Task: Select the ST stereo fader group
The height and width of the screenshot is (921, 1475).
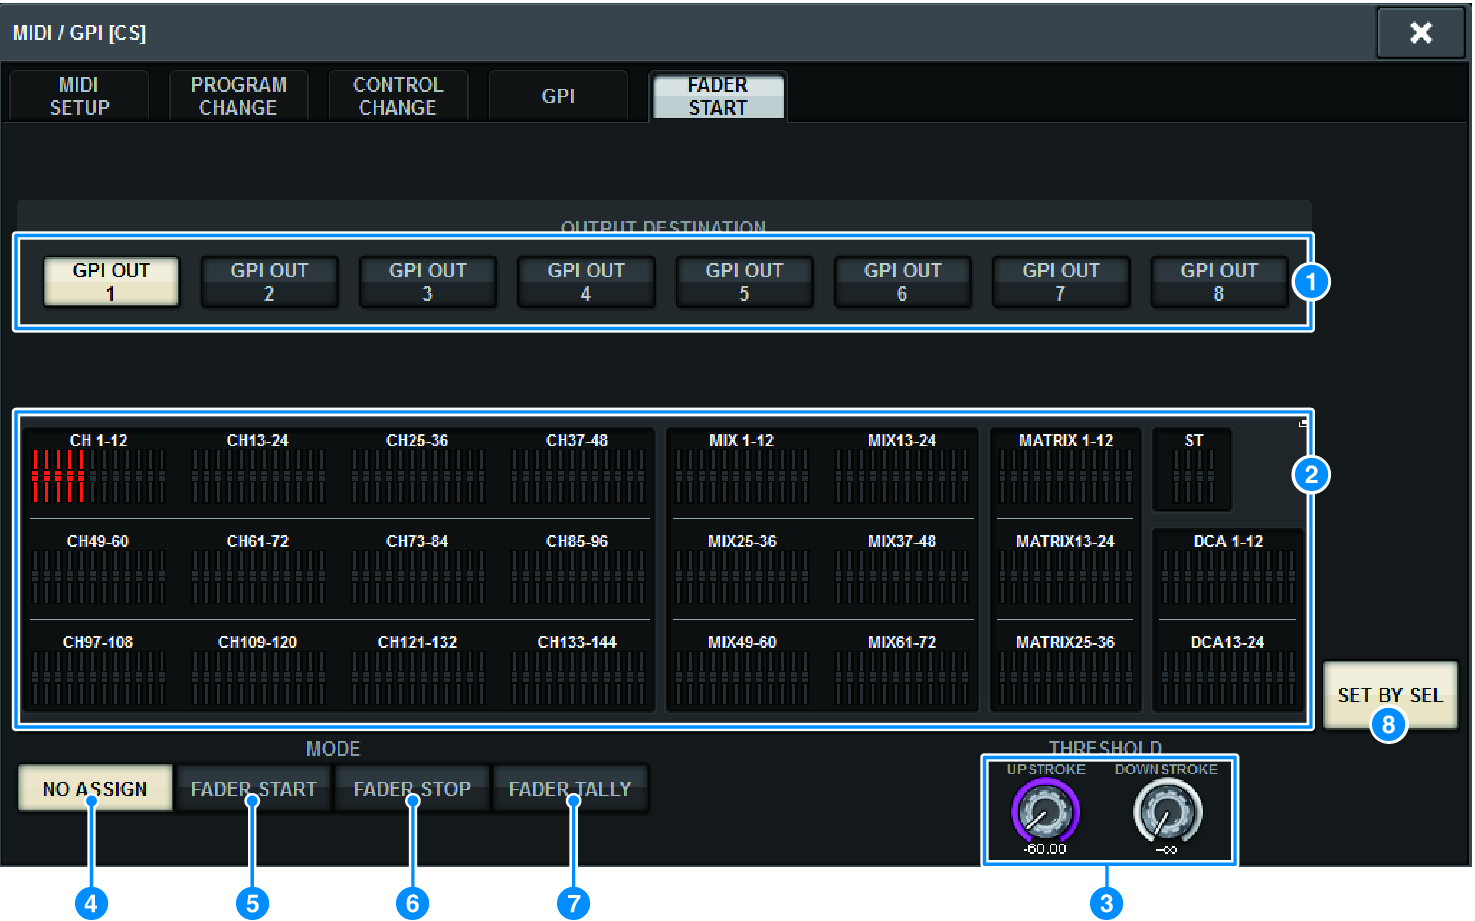Action: 1192,468
